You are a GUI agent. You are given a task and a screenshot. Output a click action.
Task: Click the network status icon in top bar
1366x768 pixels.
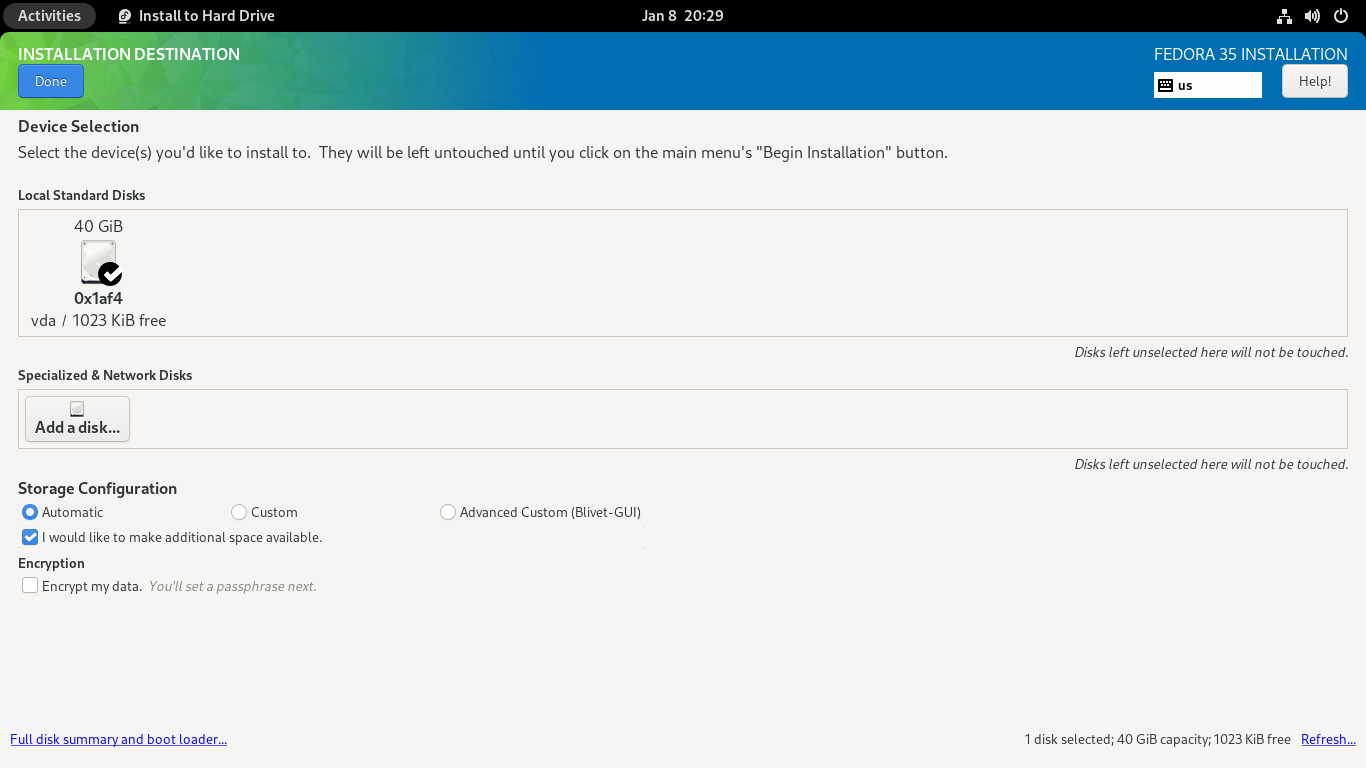pos(1285,16)
